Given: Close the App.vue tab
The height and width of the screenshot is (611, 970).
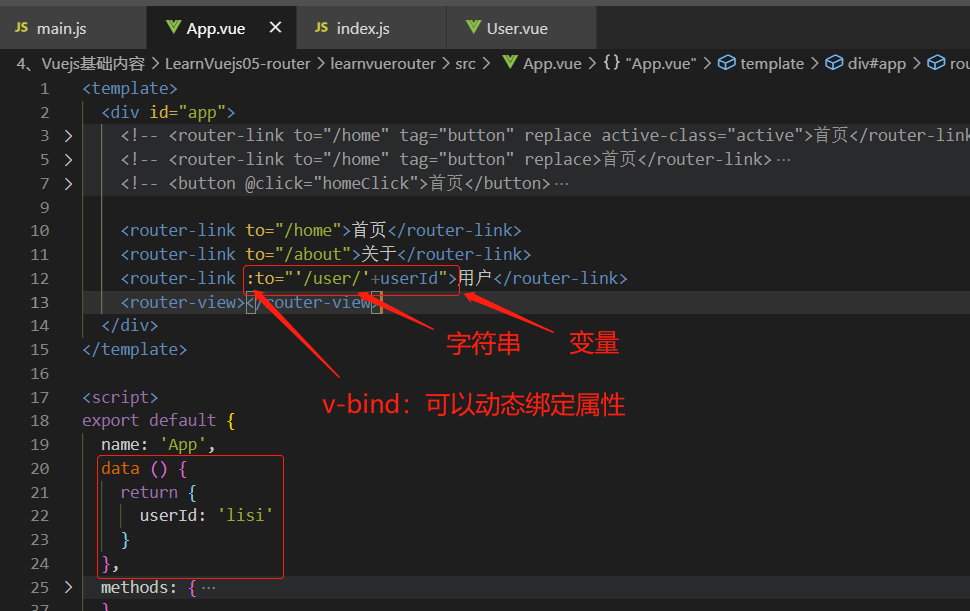Looking at the screenshot, I should (x=275, y=27).
